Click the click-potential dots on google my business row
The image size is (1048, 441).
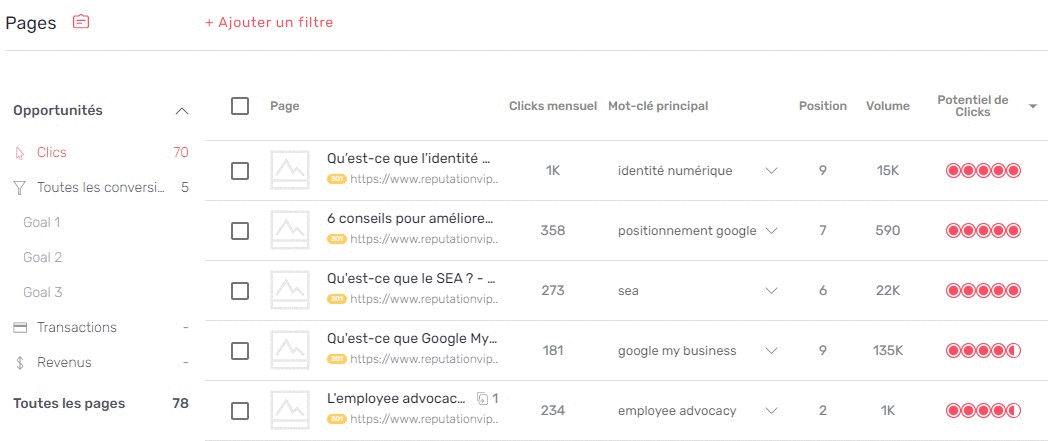(x=984, y=351)
